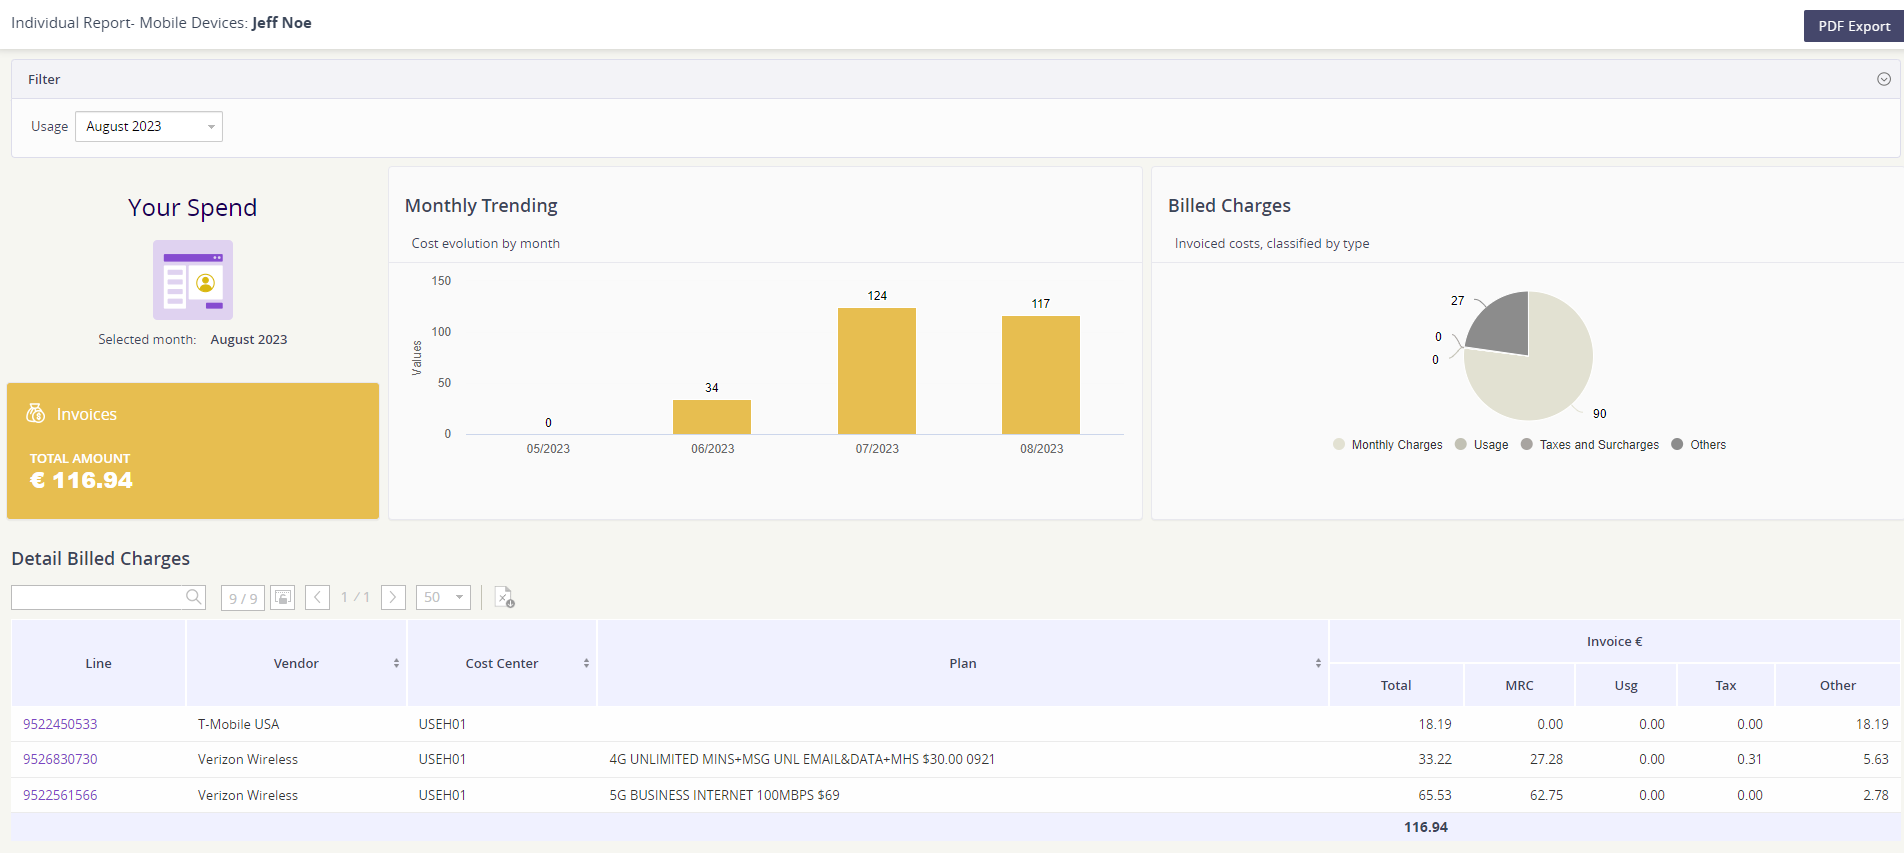This screenshot has height=853, width=1904.
Task: Open line 9522561566 link
Action: [60, 795]
